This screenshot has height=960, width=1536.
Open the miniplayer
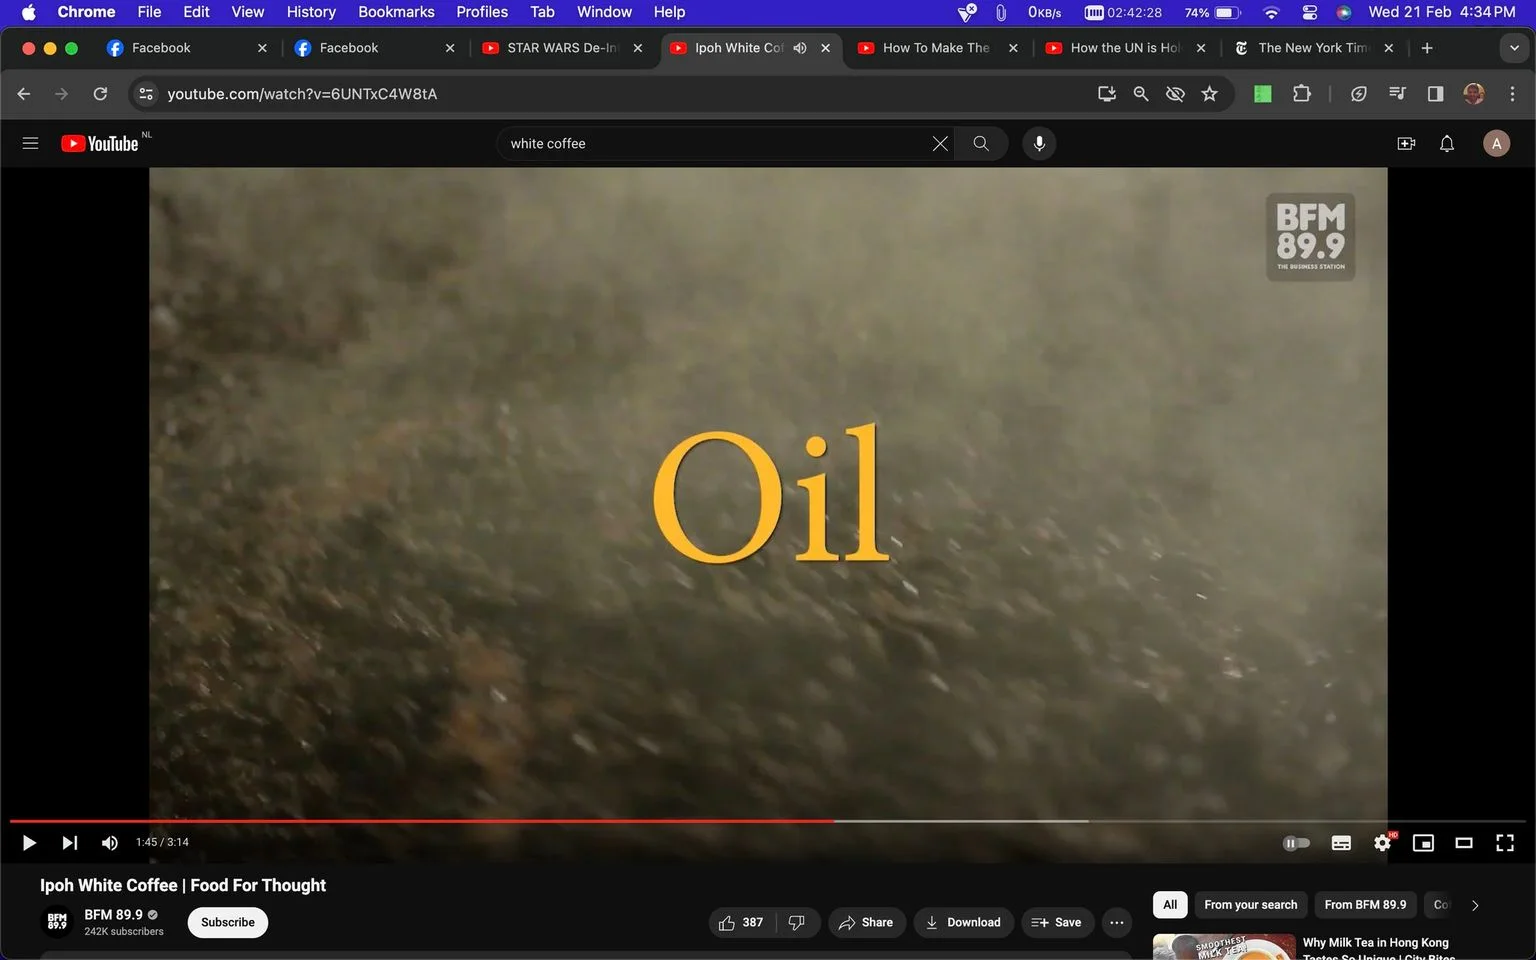coord(1423,843)
